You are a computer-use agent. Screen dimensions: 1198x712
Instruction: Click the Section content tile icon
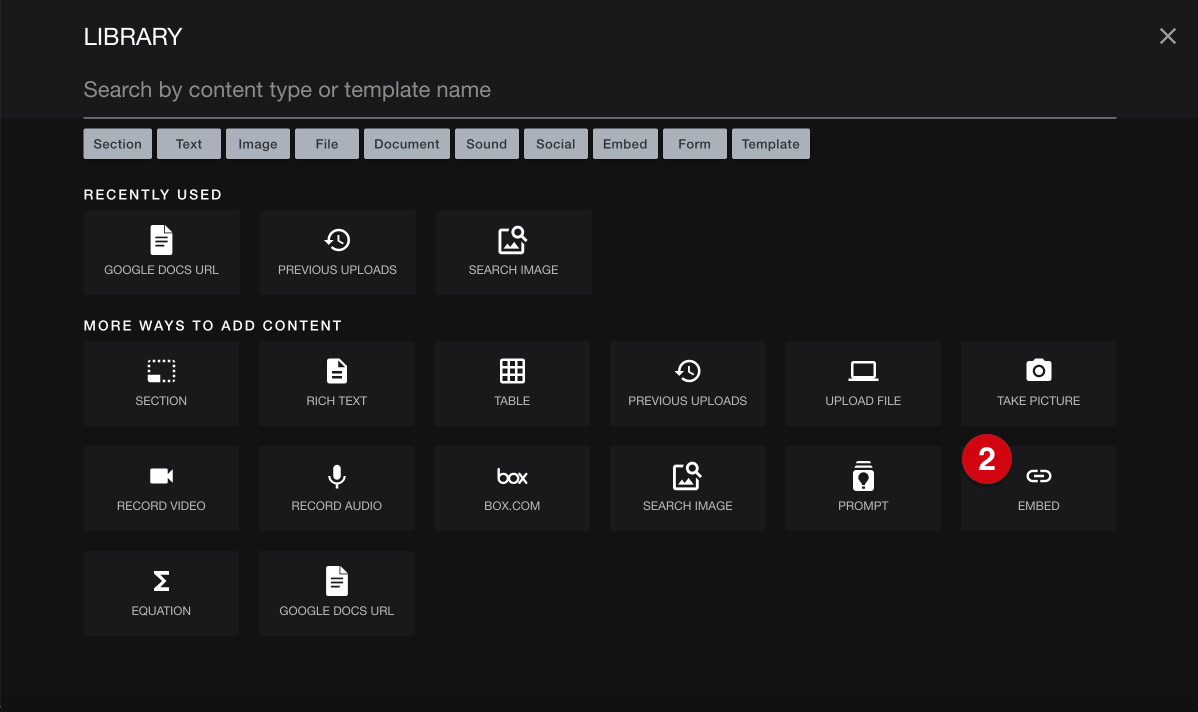[161, 372]
